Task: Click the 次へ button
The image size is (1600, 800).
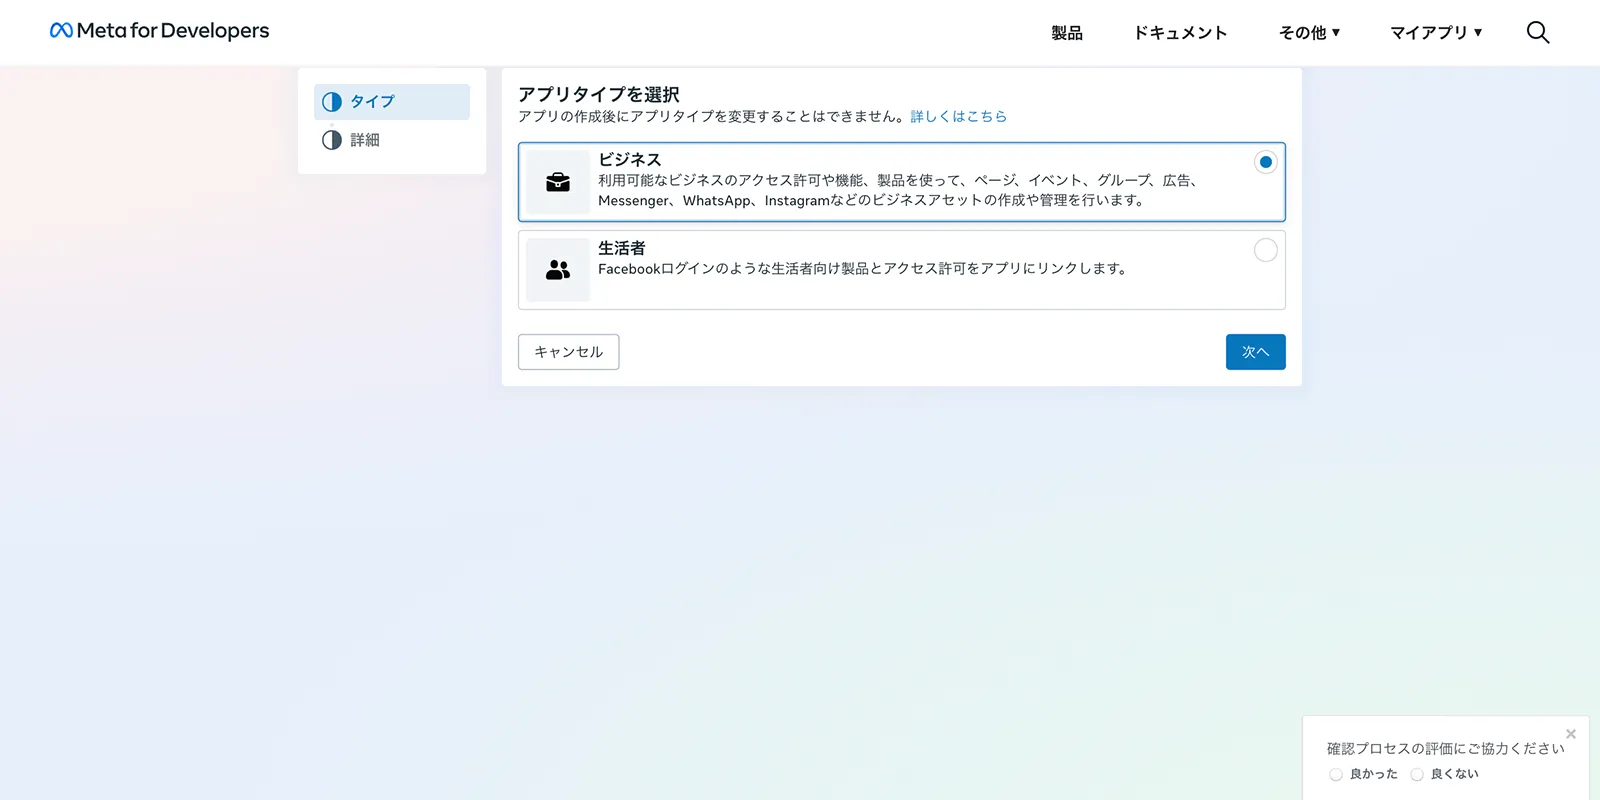Action: tap(1256, 352)
